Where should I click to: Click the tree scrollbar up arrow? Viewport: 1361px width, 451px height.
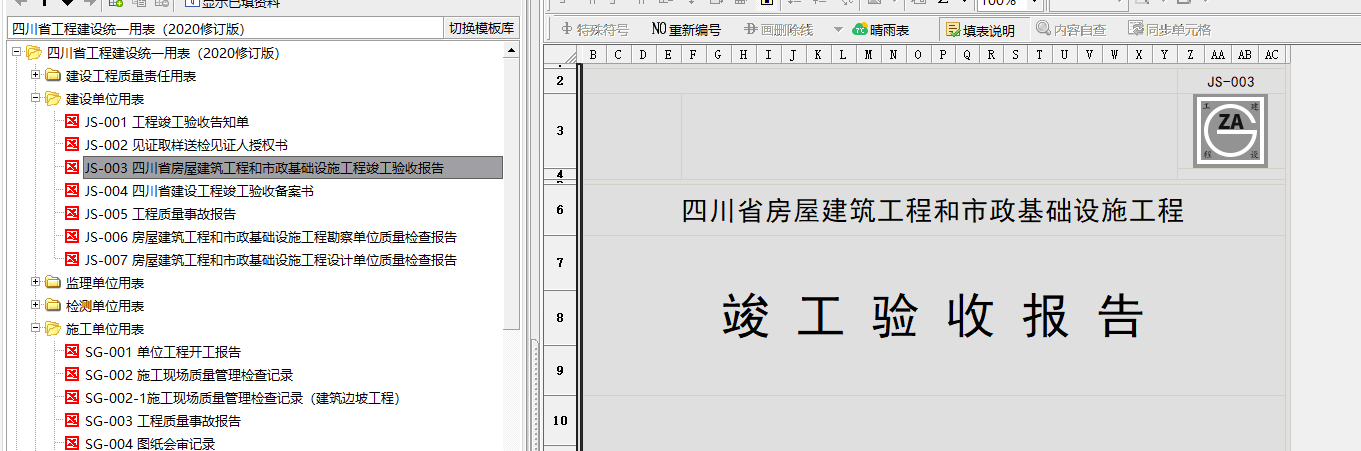[x=512, y=49]
